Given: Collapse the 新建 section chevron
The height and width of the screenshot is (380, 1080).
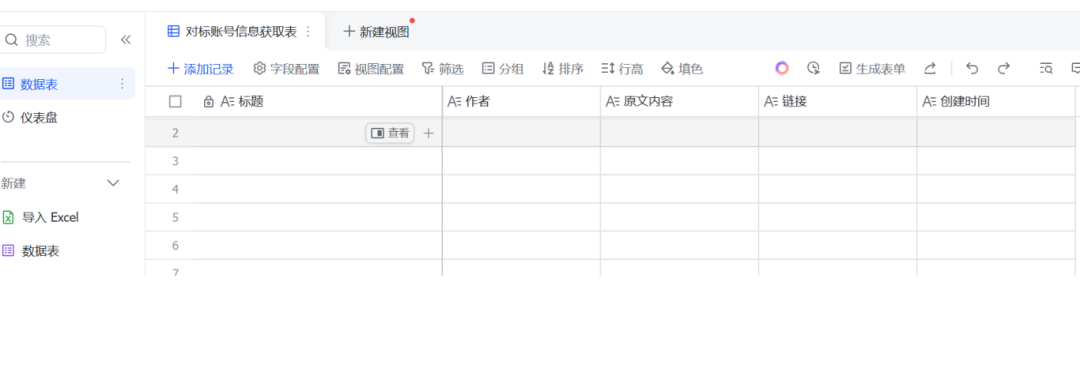Looking at the screenshot, I should tap(113, 183).
